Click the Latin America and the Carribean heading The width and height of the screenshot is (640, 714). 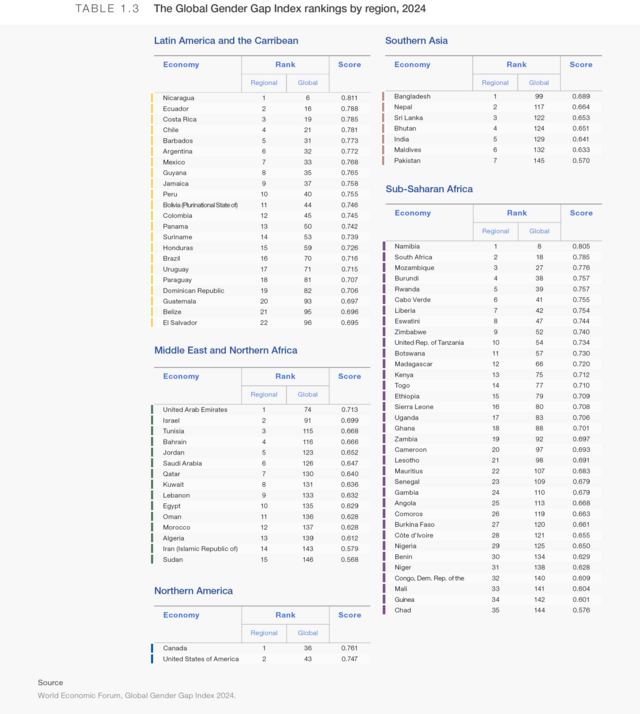pyautogui.click(x=226, y=41)
